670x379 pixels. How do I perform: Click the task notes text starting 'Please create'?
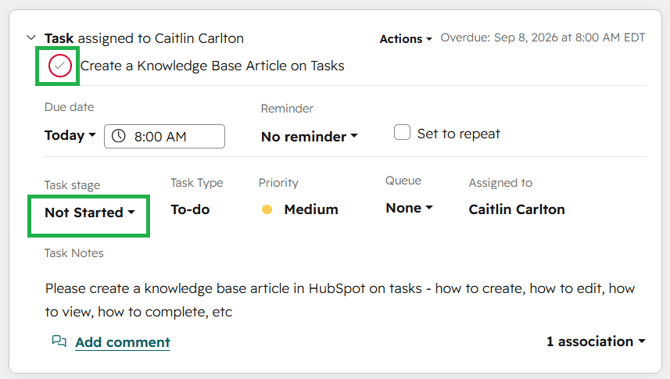click(x=340, y=300)
